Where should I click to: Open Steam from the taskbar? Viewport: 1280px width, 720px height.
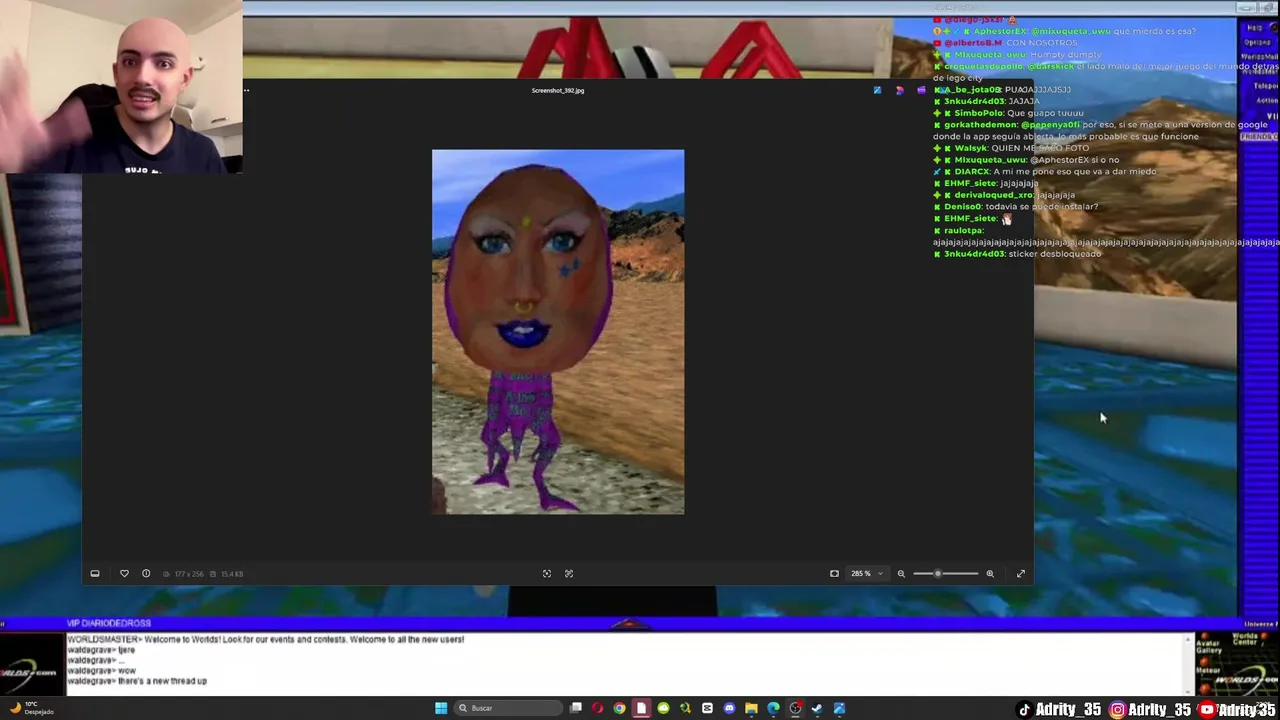[817, 708]
